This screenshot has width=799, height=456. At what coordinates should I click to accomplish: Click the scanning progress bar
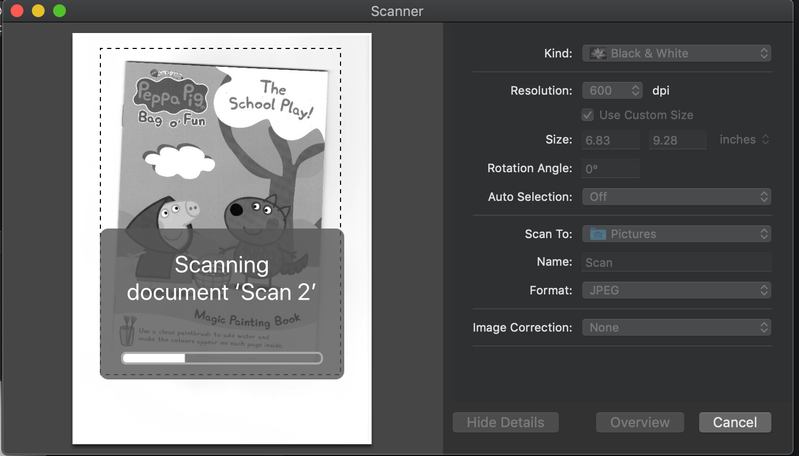[222, 358]
